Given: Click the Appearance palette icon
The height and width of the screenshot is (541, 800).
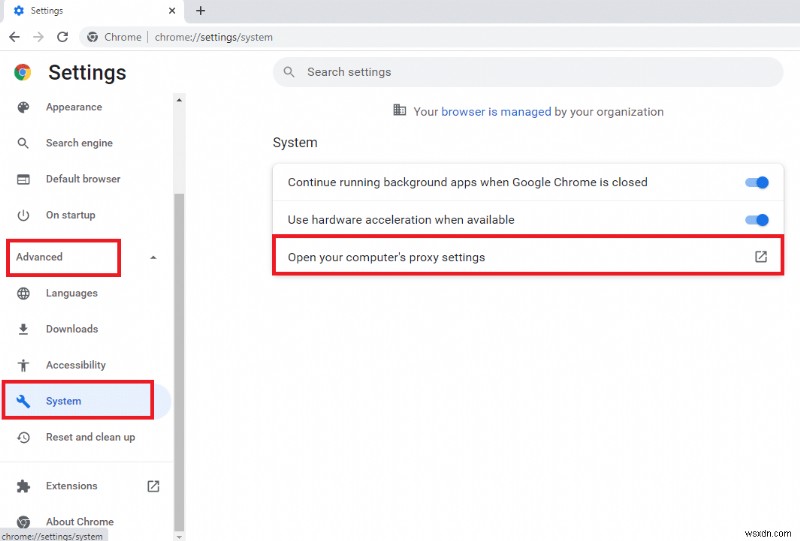Looking at the screenshot, I should 24,107.
